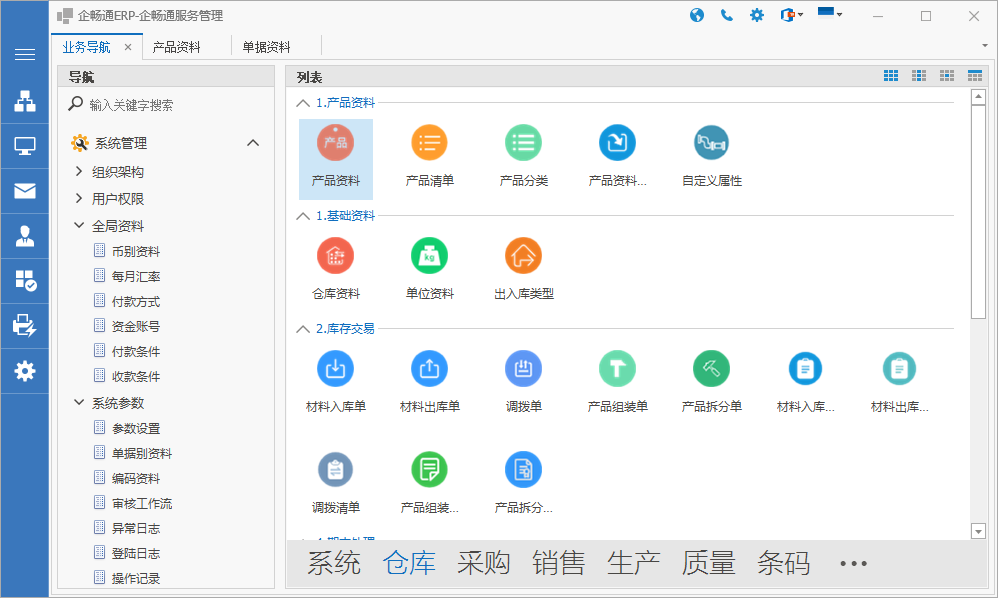
Task: Expand the 组织架构 tree node
Action: pyautogui.click(x=79, y=171)
